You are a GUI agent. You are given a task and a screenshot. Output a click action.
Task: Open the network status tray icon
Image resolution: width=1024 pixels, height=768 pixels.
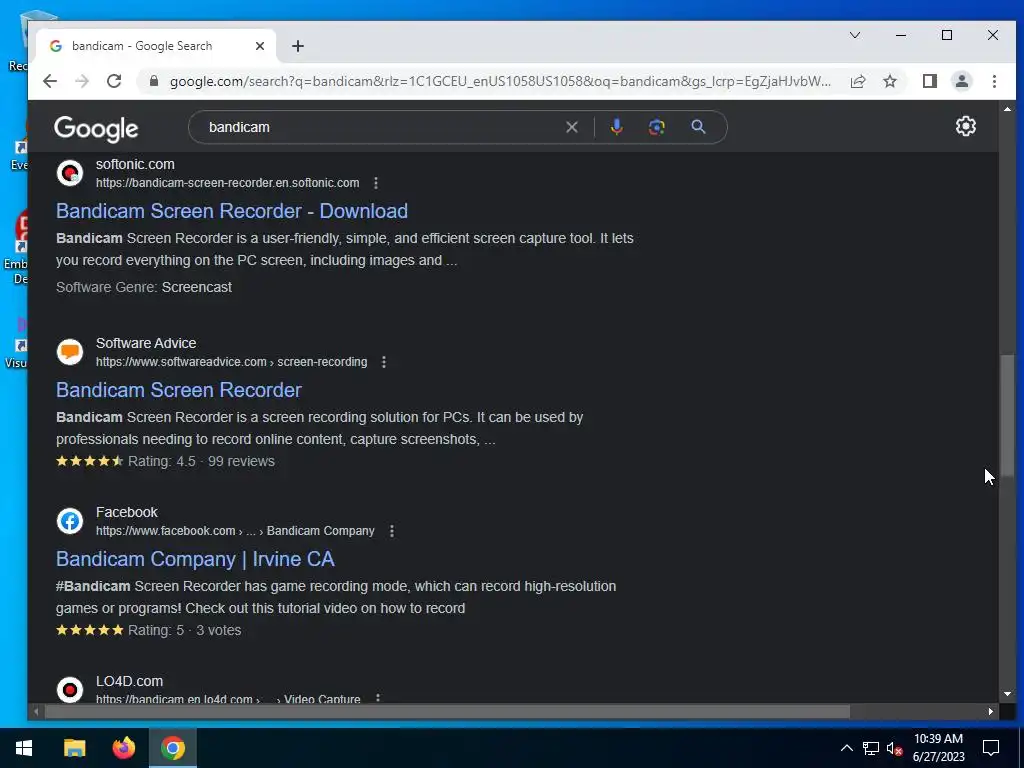tap(870, 748)
